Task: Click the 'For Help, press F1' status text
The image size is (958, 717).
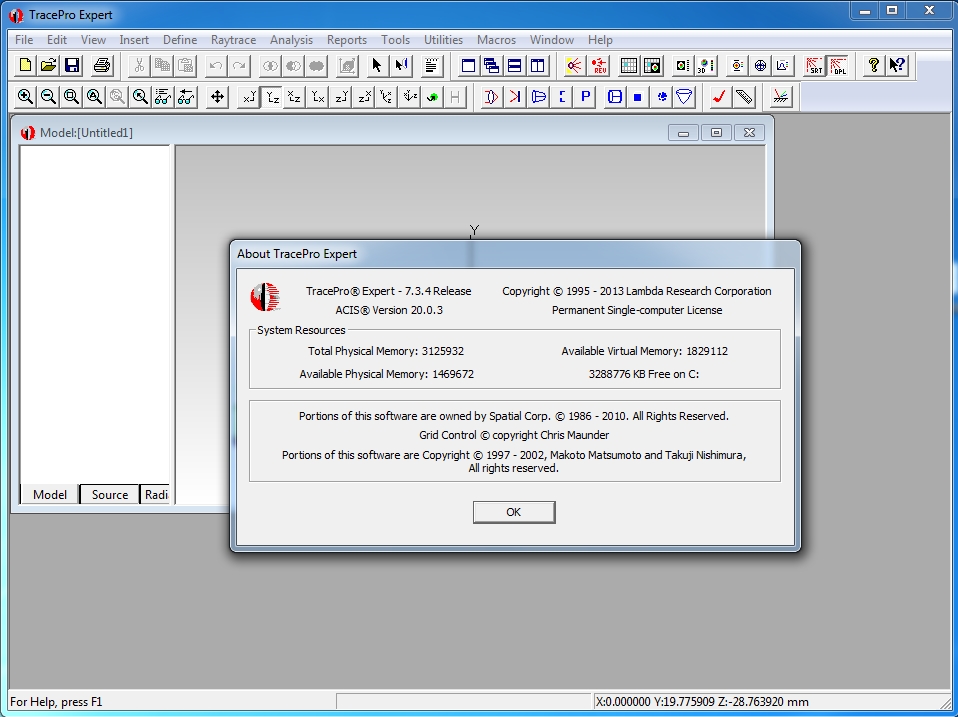Action: [x=56, y=702]
